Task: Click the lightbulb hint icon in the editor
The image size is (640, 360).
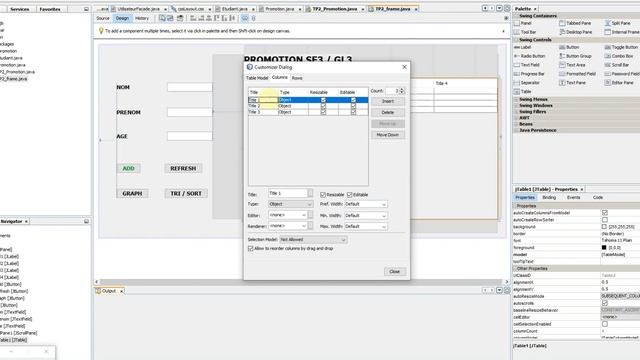Action: 101,31
